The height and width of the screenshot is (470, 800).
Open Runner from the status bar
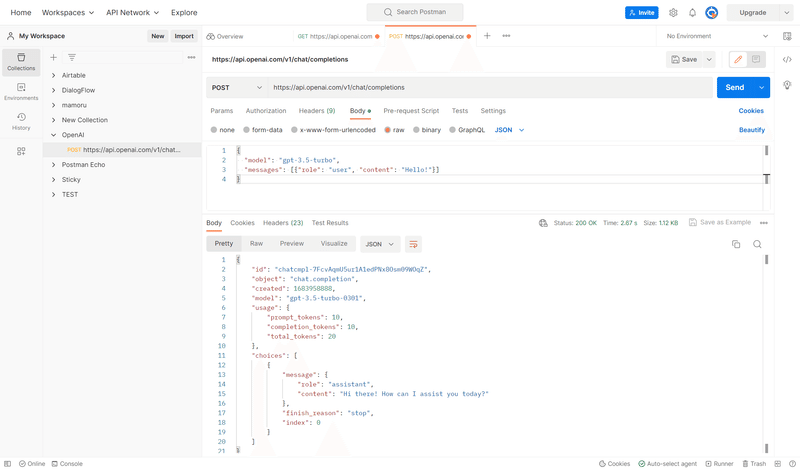pyautogui.click(x=719, y=464)
